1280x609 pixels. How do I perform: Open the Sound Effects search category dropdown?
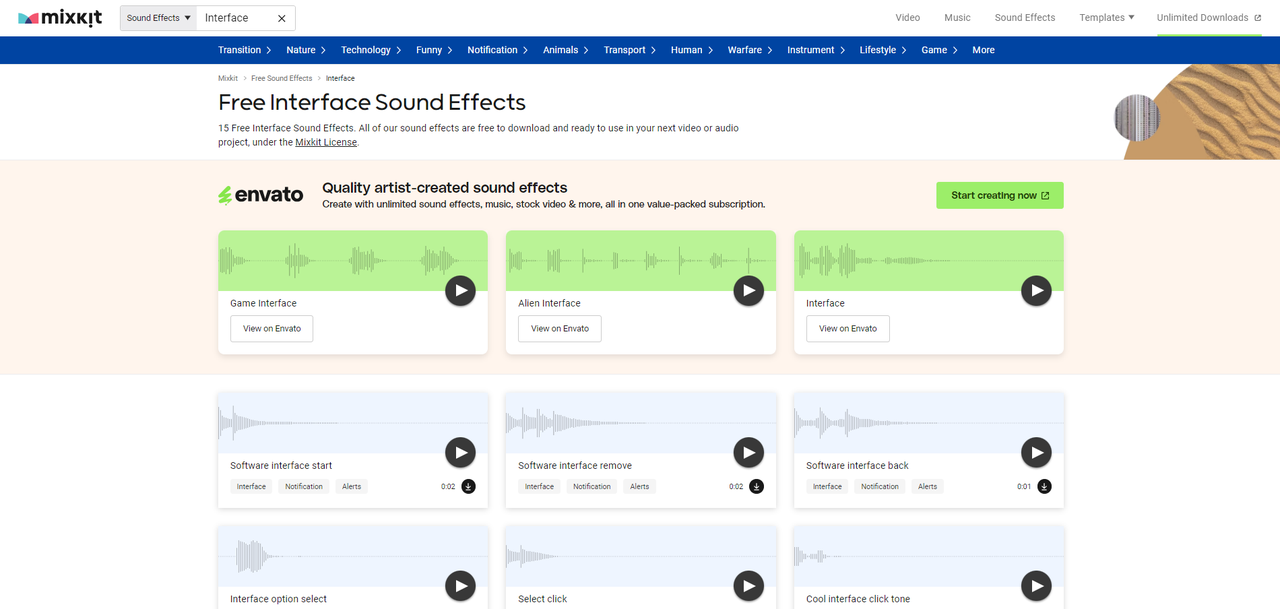158,18
